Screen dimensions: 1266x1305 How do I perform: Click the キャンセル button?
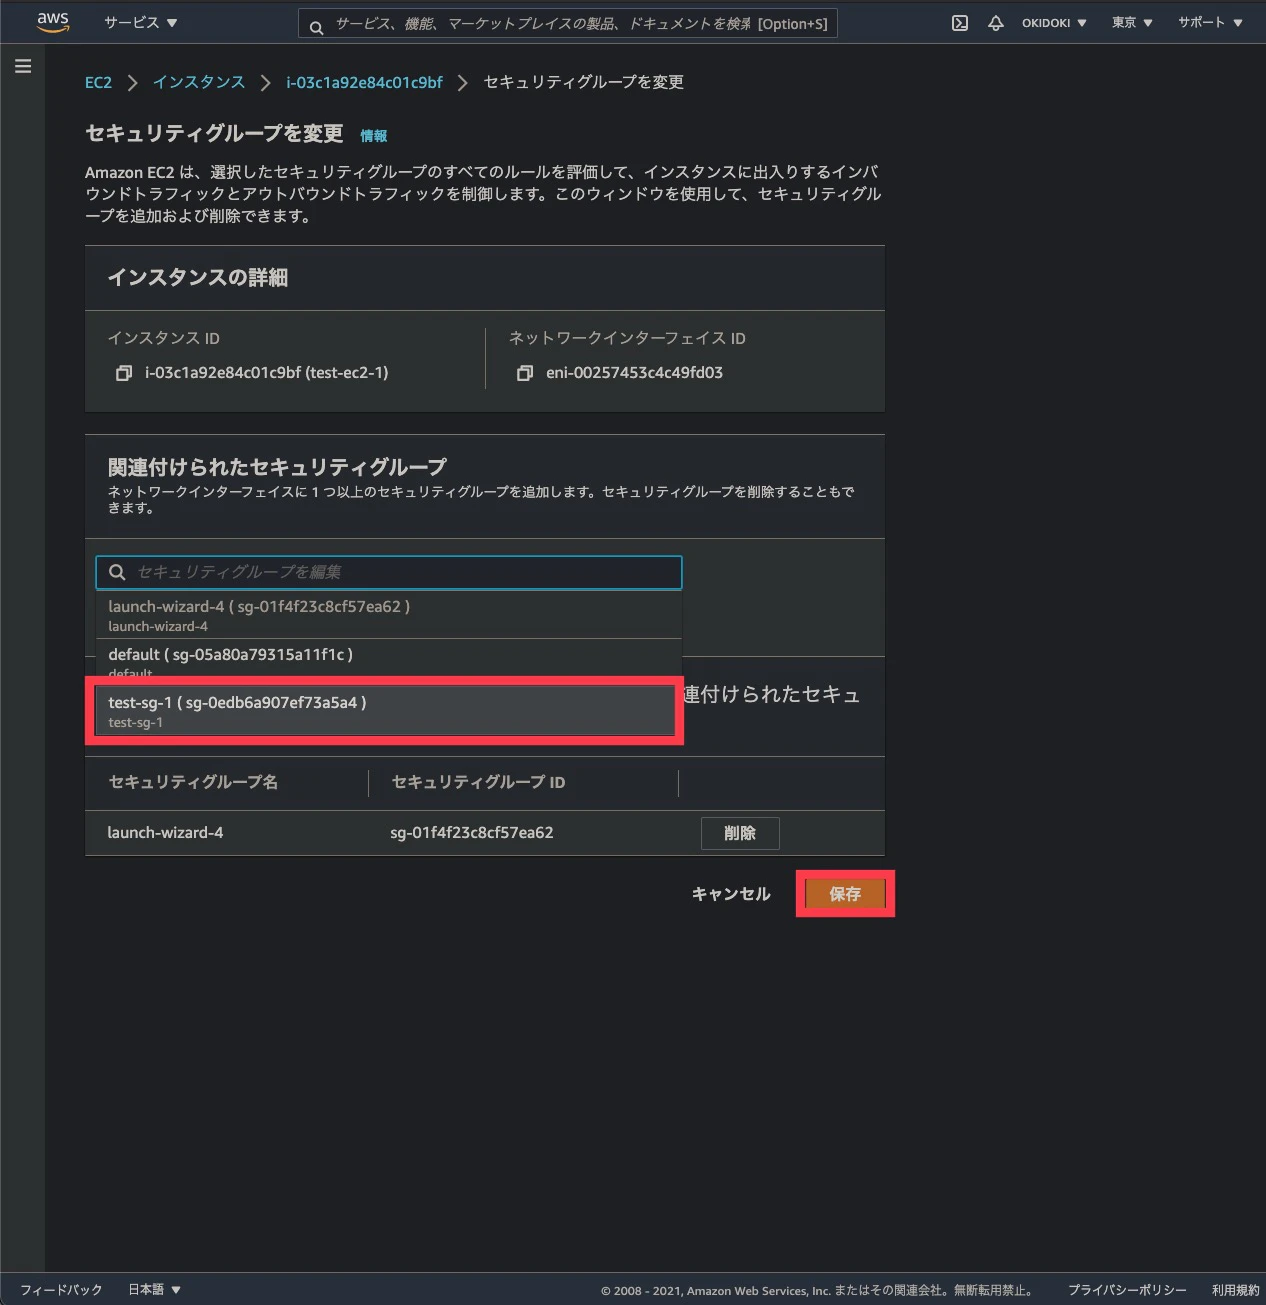[x=731, y=894]
